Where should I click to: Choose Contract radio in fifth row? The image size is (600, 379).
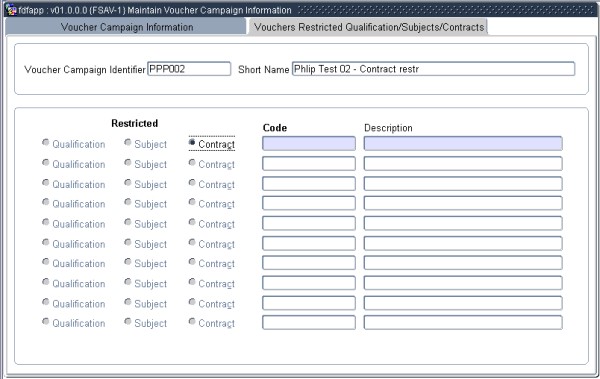click(x=192, y=222)
